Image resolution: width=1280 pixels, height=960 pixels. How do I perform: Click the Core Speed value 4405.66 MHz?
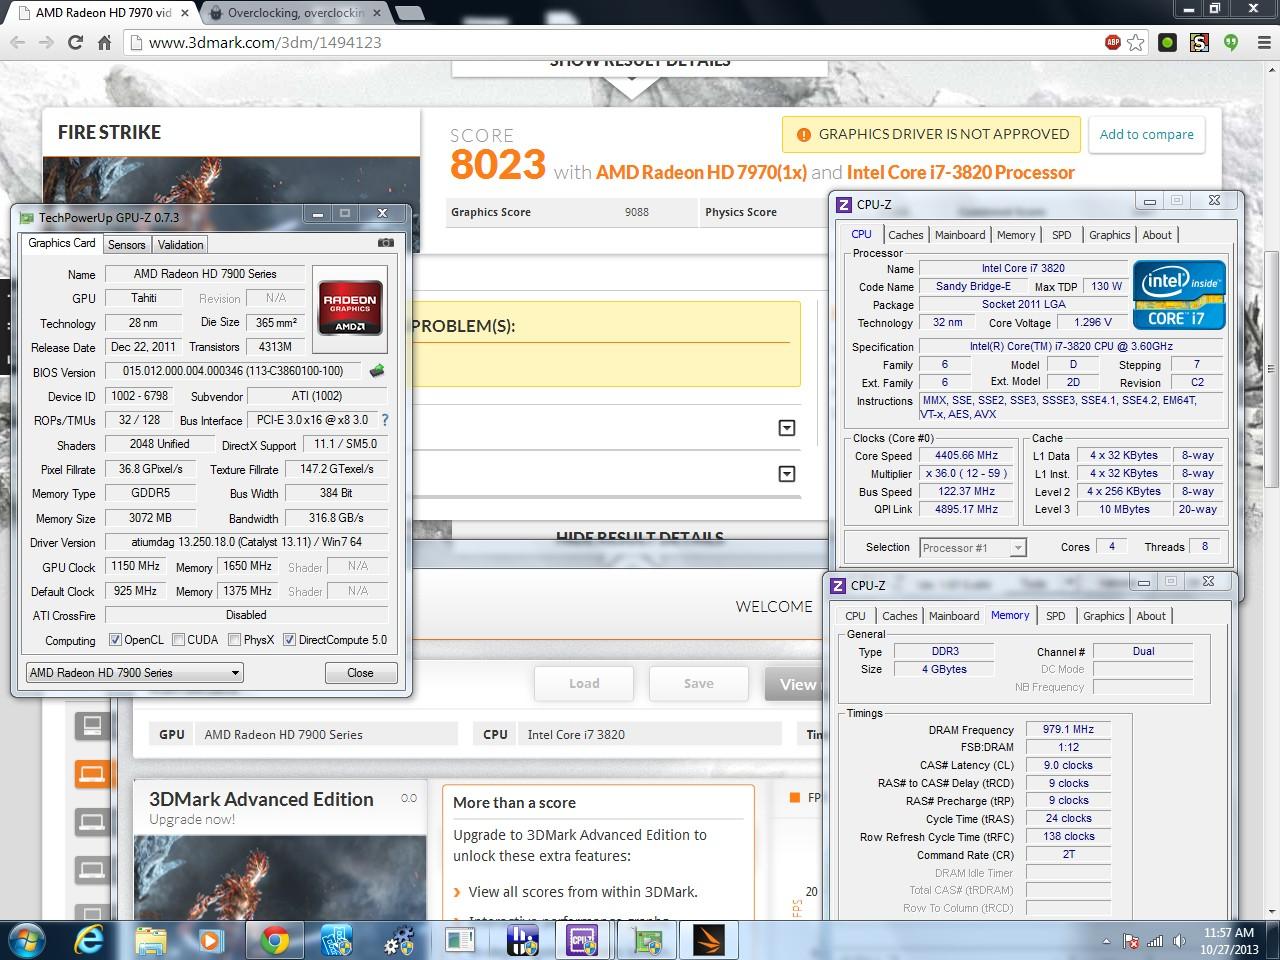(967, 455)
